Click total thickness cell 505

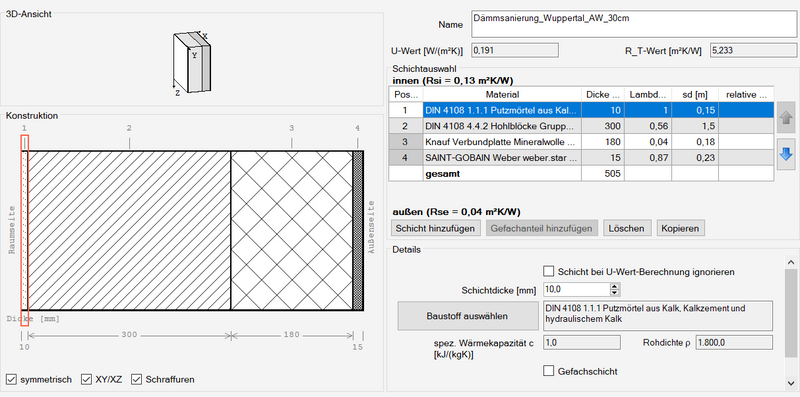[603, 173]
